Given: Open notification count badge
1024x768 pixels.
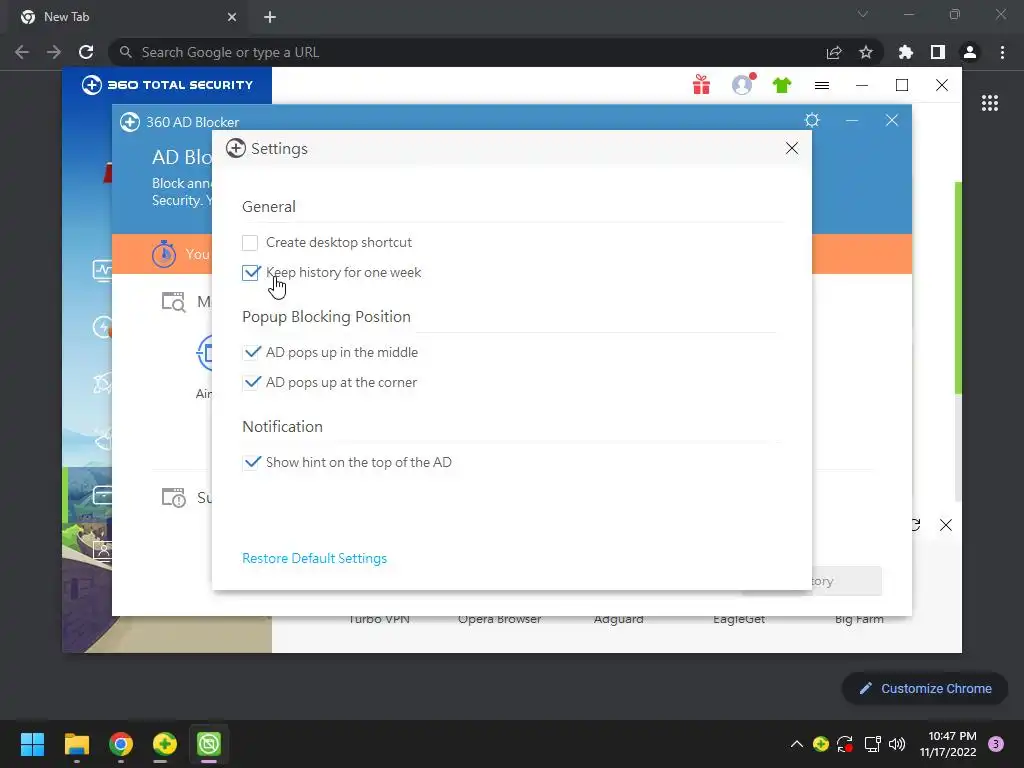Looking at the screenshot, I should pos(996,744).
